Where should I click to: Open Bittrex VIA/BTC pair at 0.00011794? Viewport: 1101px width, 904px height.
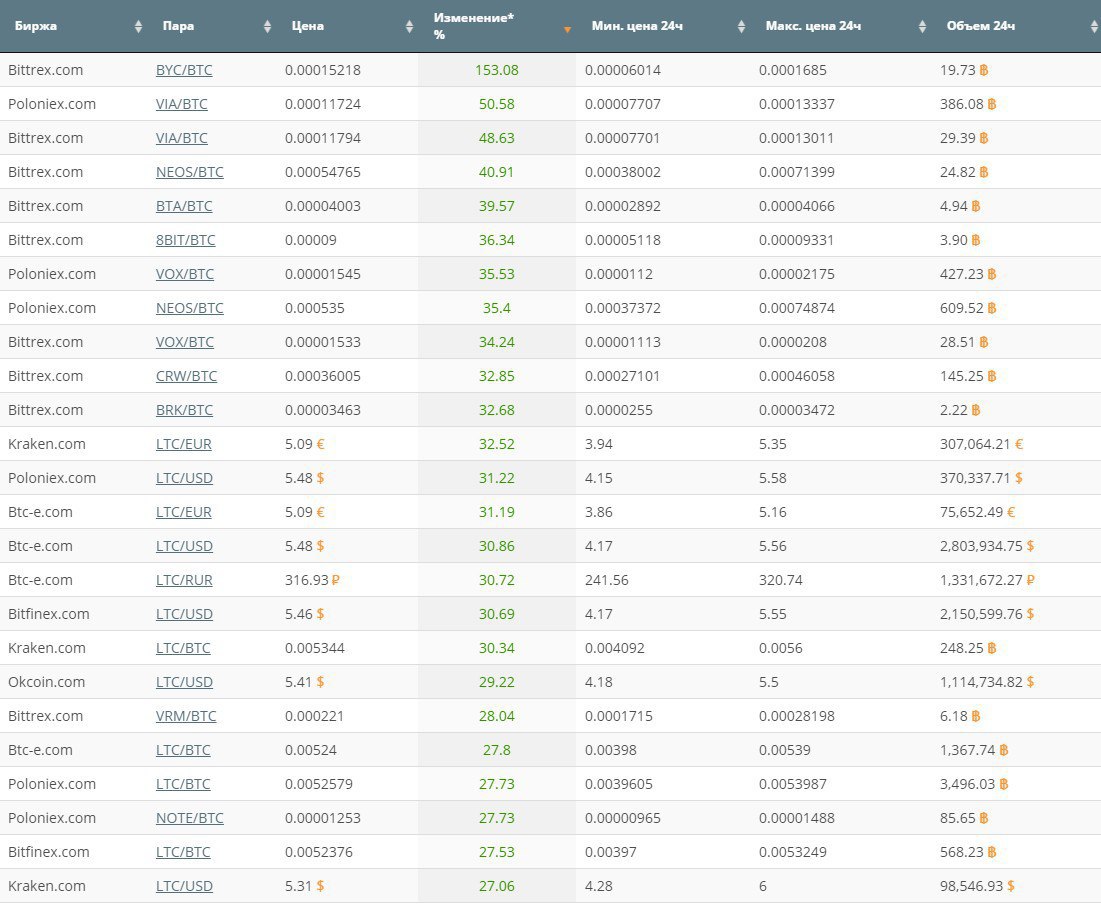click(182, 138)
